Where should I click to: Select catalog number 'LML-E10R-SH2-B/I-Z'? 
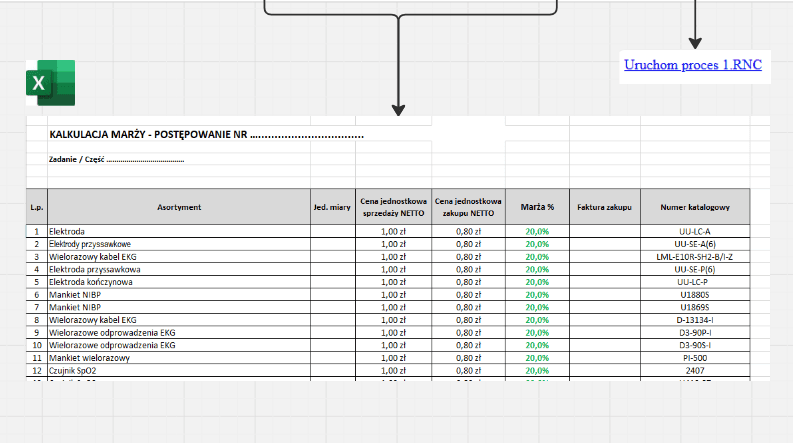695,257
